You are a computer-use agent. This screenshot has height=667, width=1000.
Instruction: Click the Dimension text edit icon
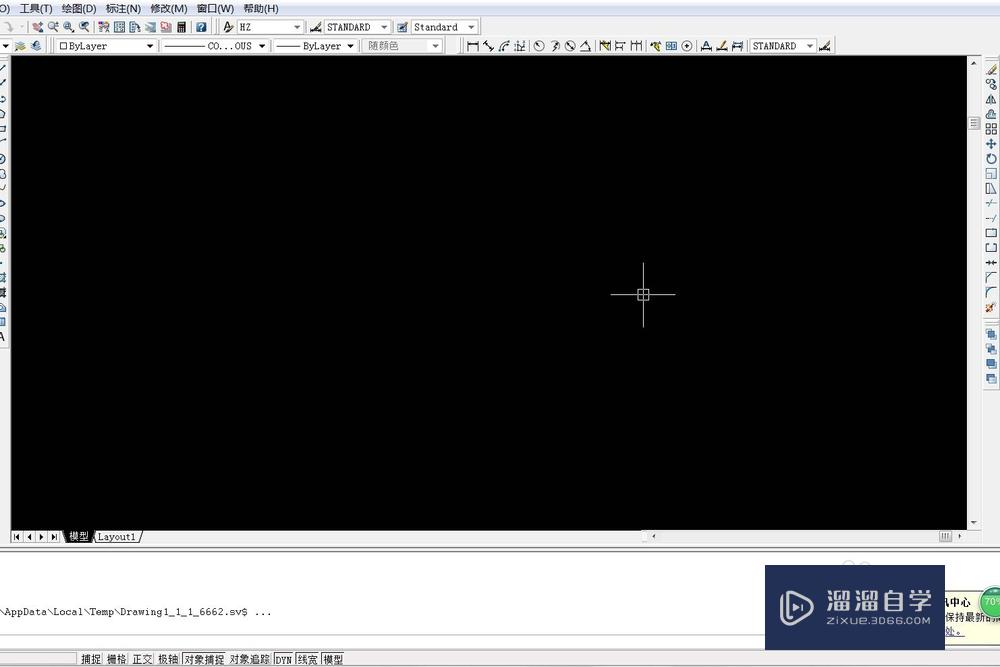click(x=722, y=46)
